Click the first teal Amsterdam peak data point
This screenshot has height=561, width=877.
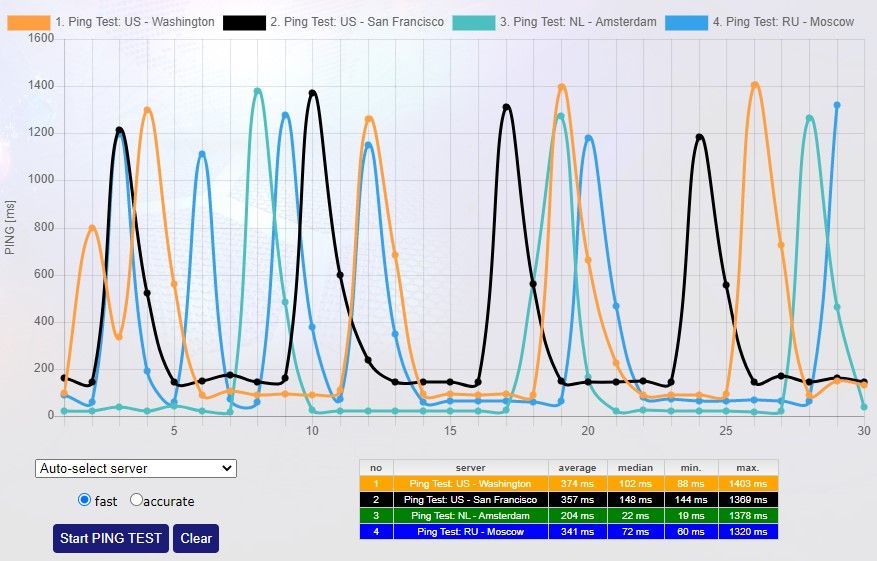258,91
